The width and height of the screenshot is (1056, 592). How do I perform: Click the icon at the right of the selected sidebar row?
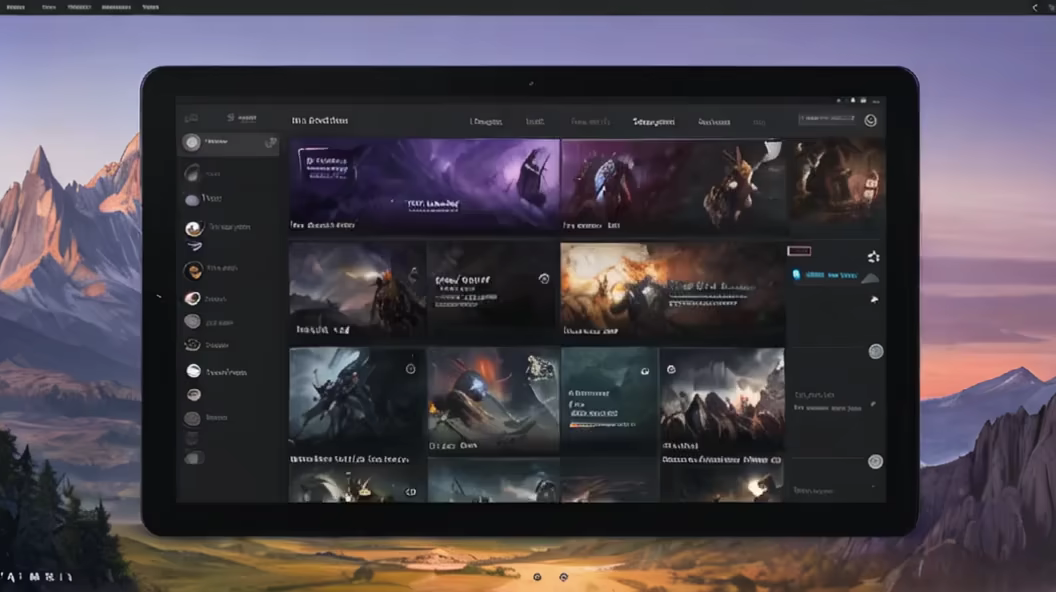pos(269,143)
